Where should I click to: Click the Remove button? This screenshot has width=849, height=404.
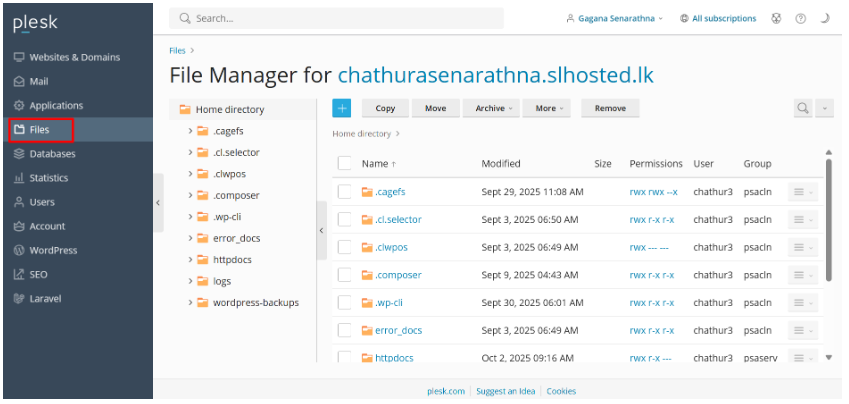pyautogui.click(x=610, y=108)
